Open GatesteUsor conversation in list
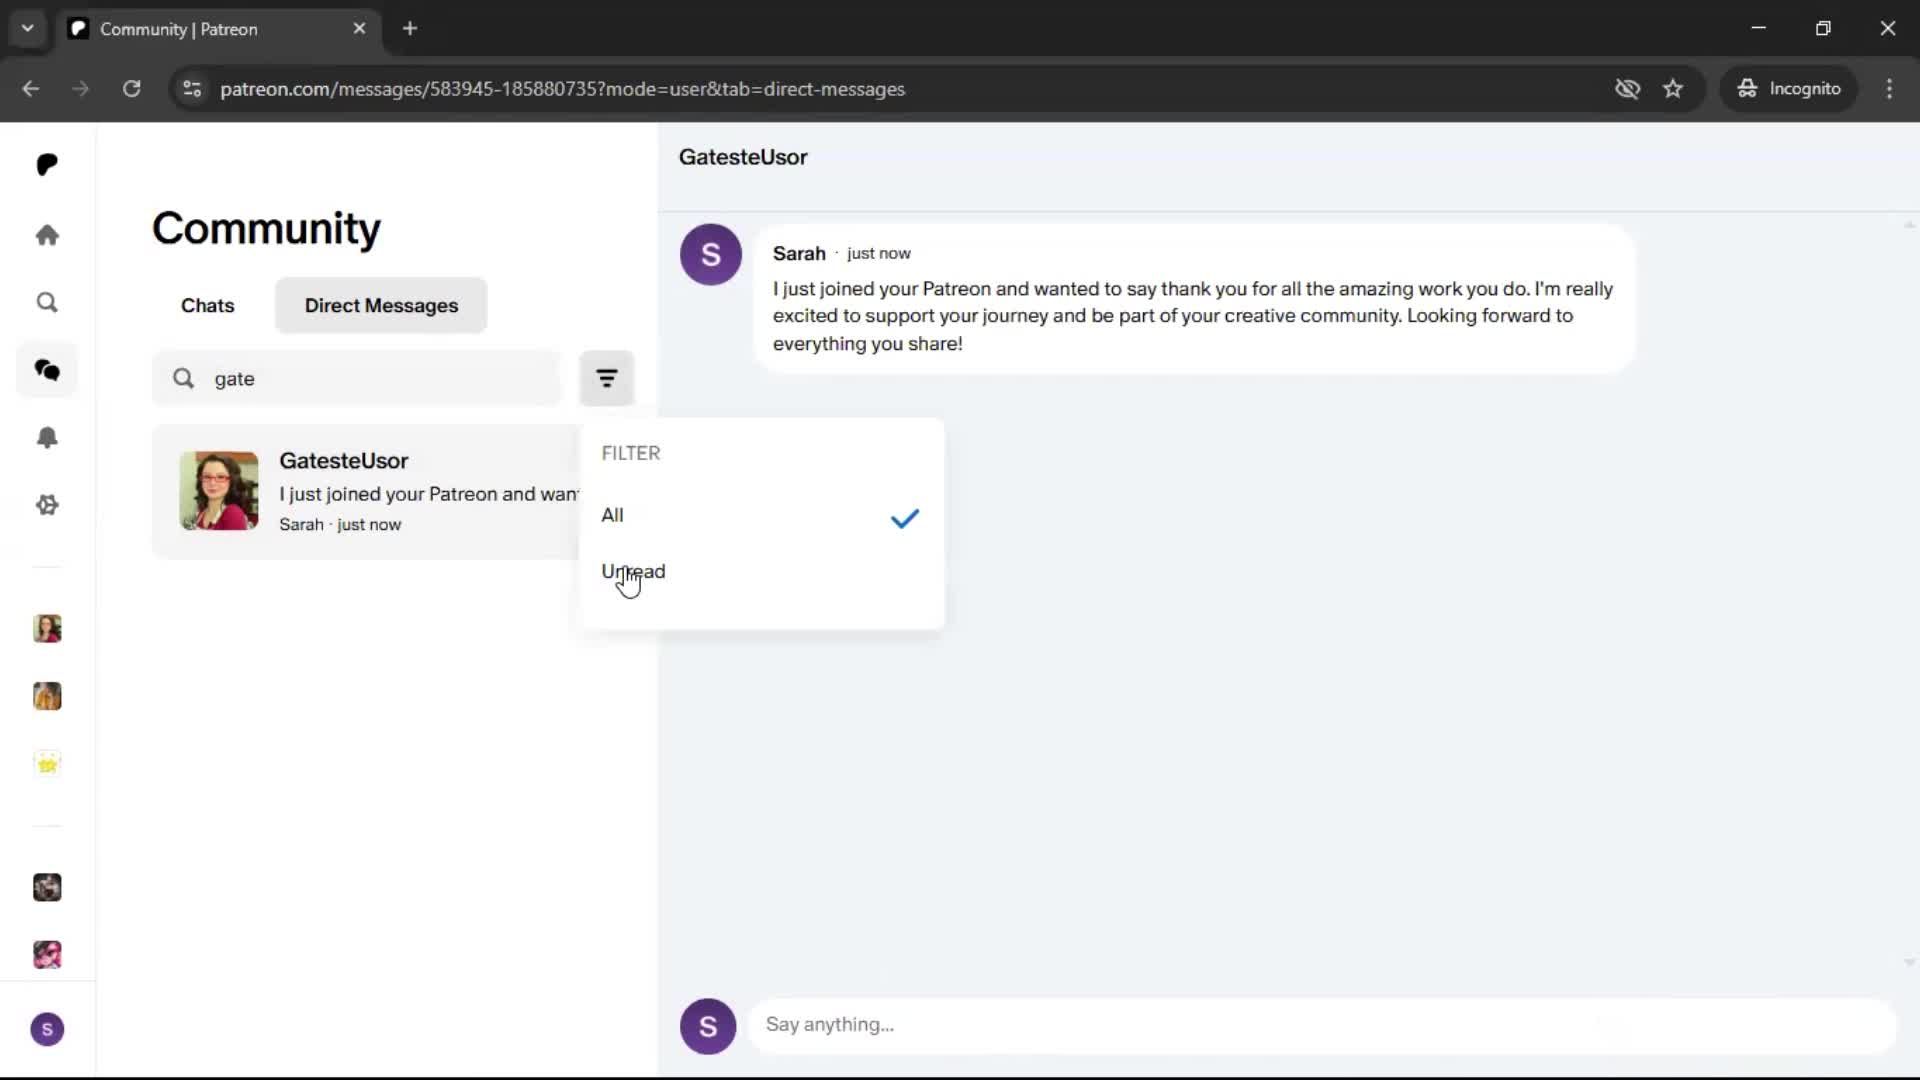This screenshot has width=1920, height=1080. pos(366,491)
